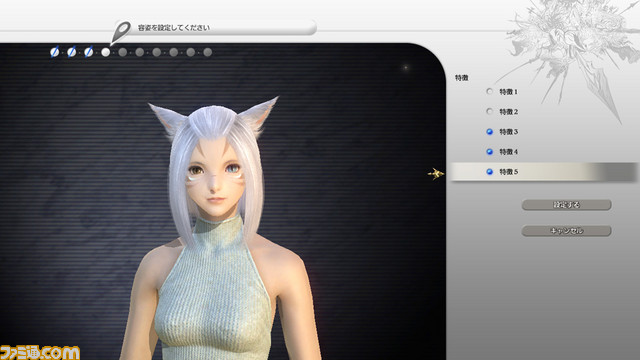Select the 特徴1 radio option

pyautogui.click(x=489, y=91)
